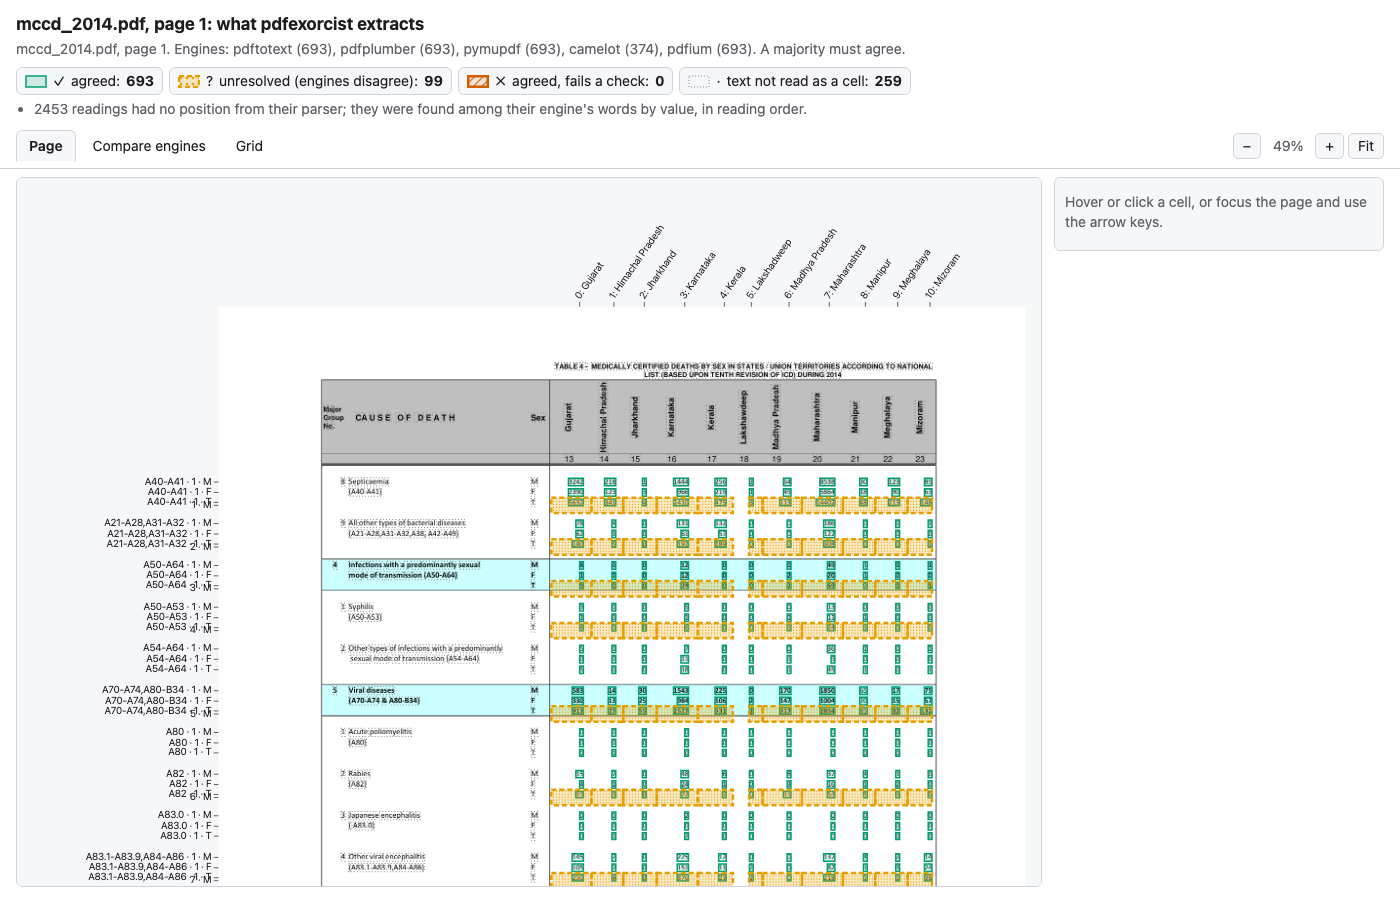Click the 'Viral diseases' heading in the table
This screenshot has width=1400, height=900.
point(371,691)
